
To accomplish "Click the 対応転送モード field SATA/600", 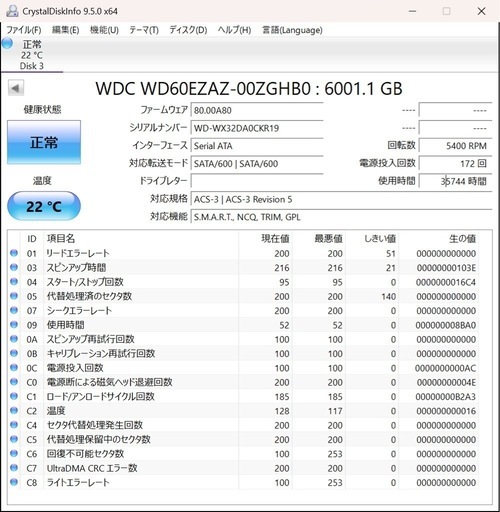I will point(257,164).
